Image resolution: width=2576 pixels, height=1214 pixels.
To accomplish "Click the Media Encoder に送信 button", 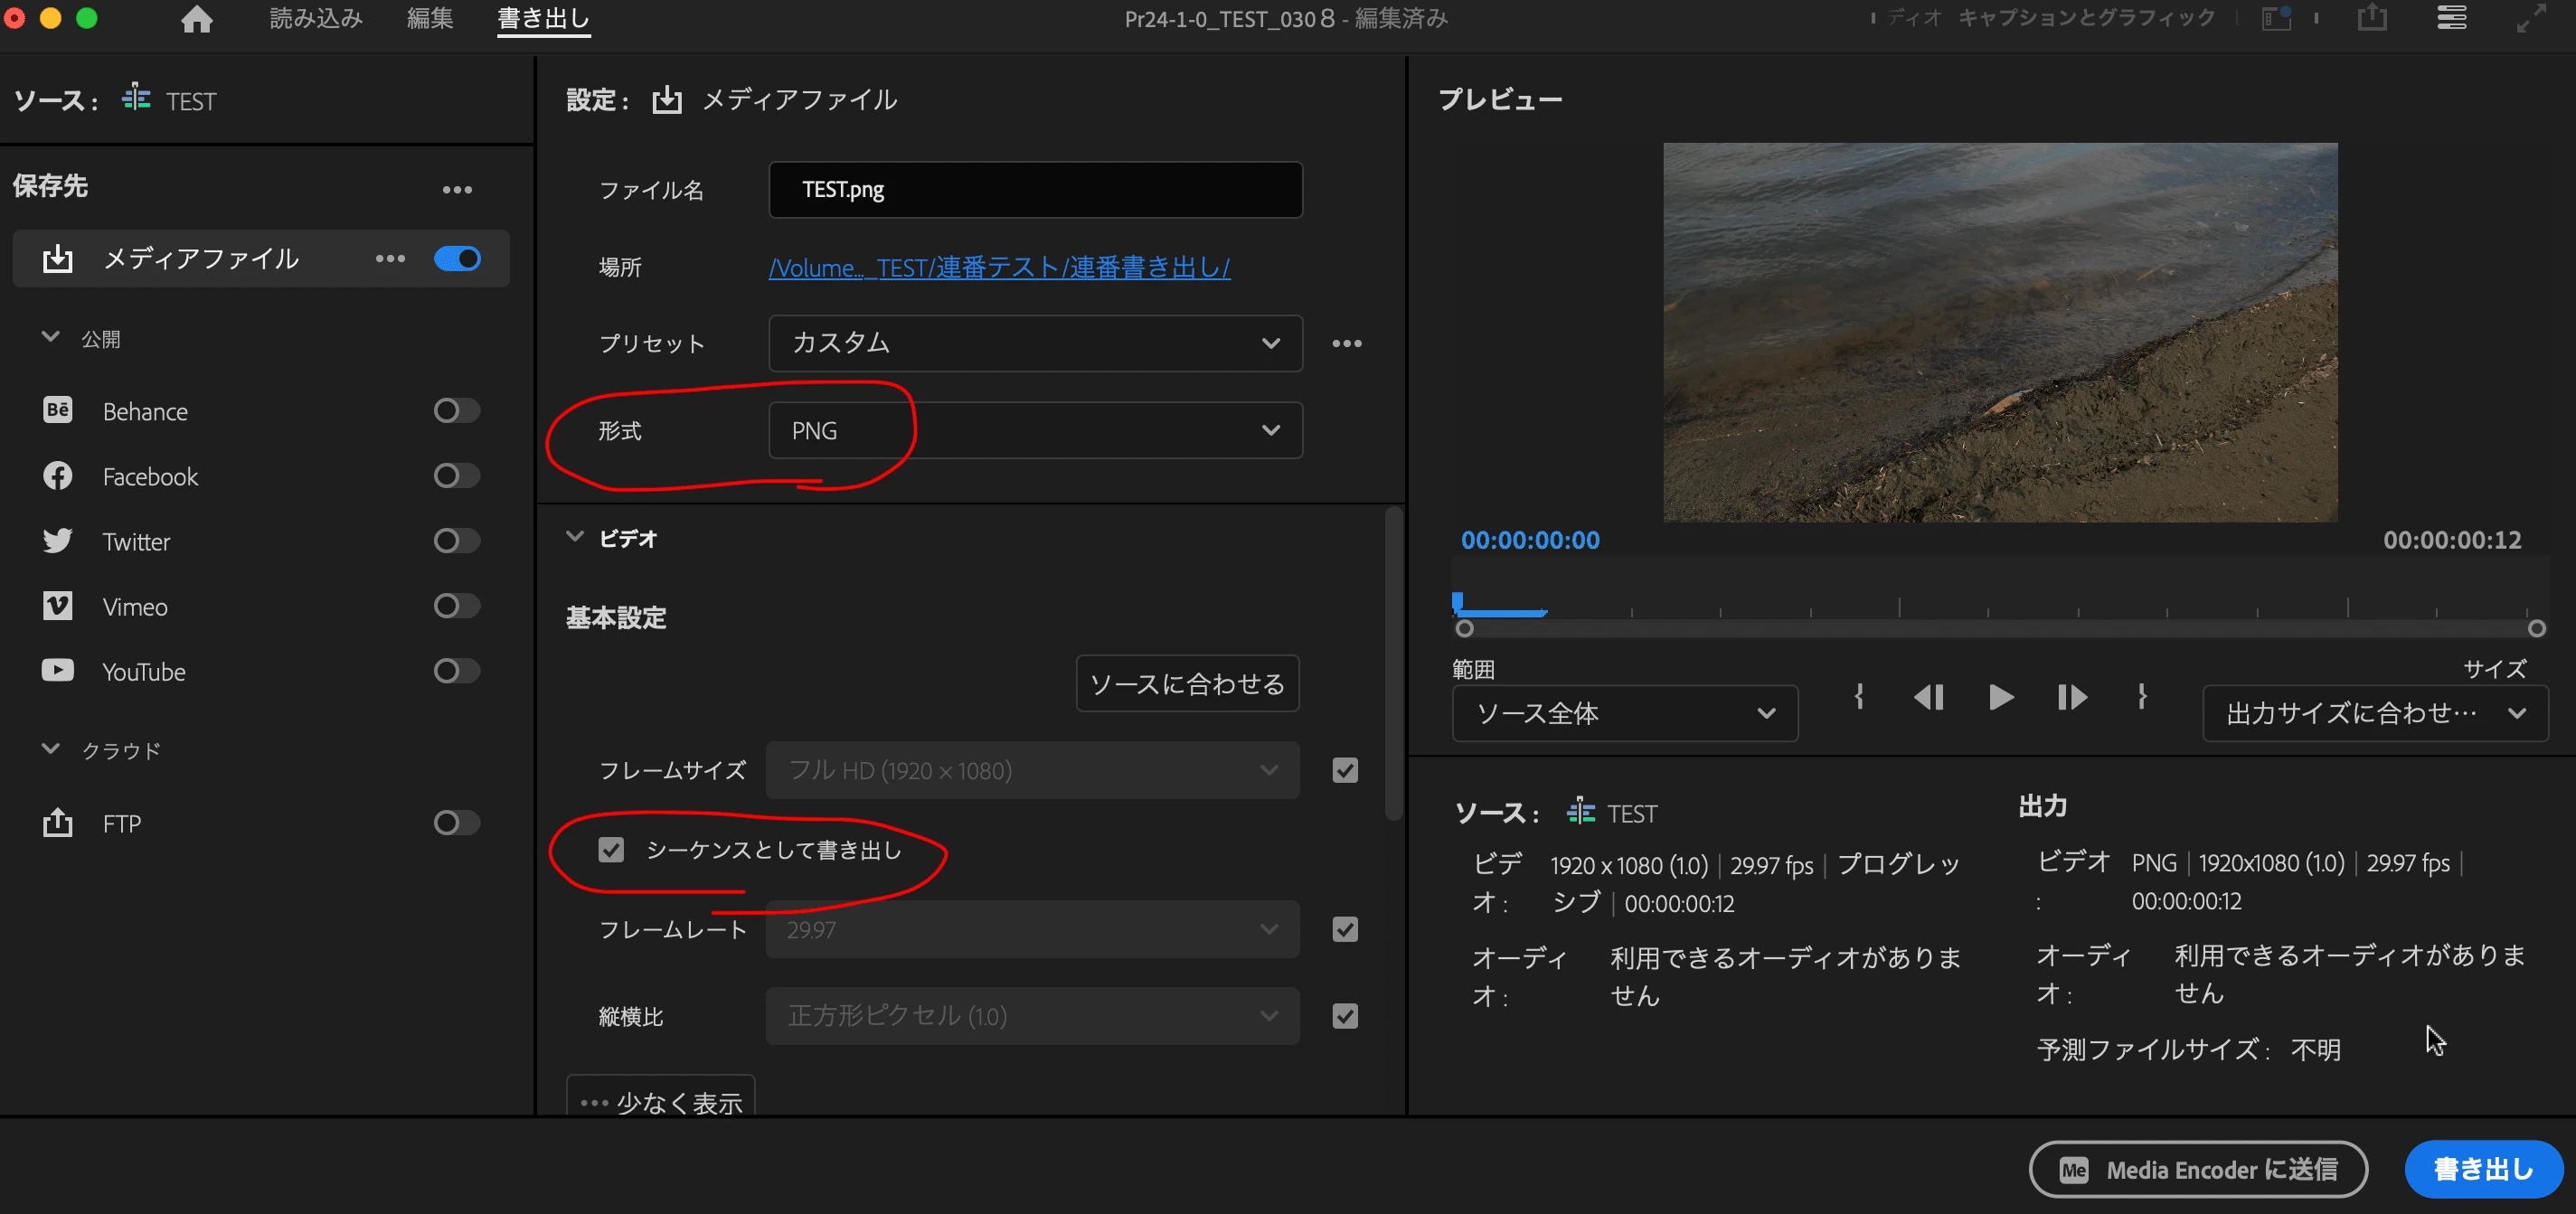I will point(2197,1168).
